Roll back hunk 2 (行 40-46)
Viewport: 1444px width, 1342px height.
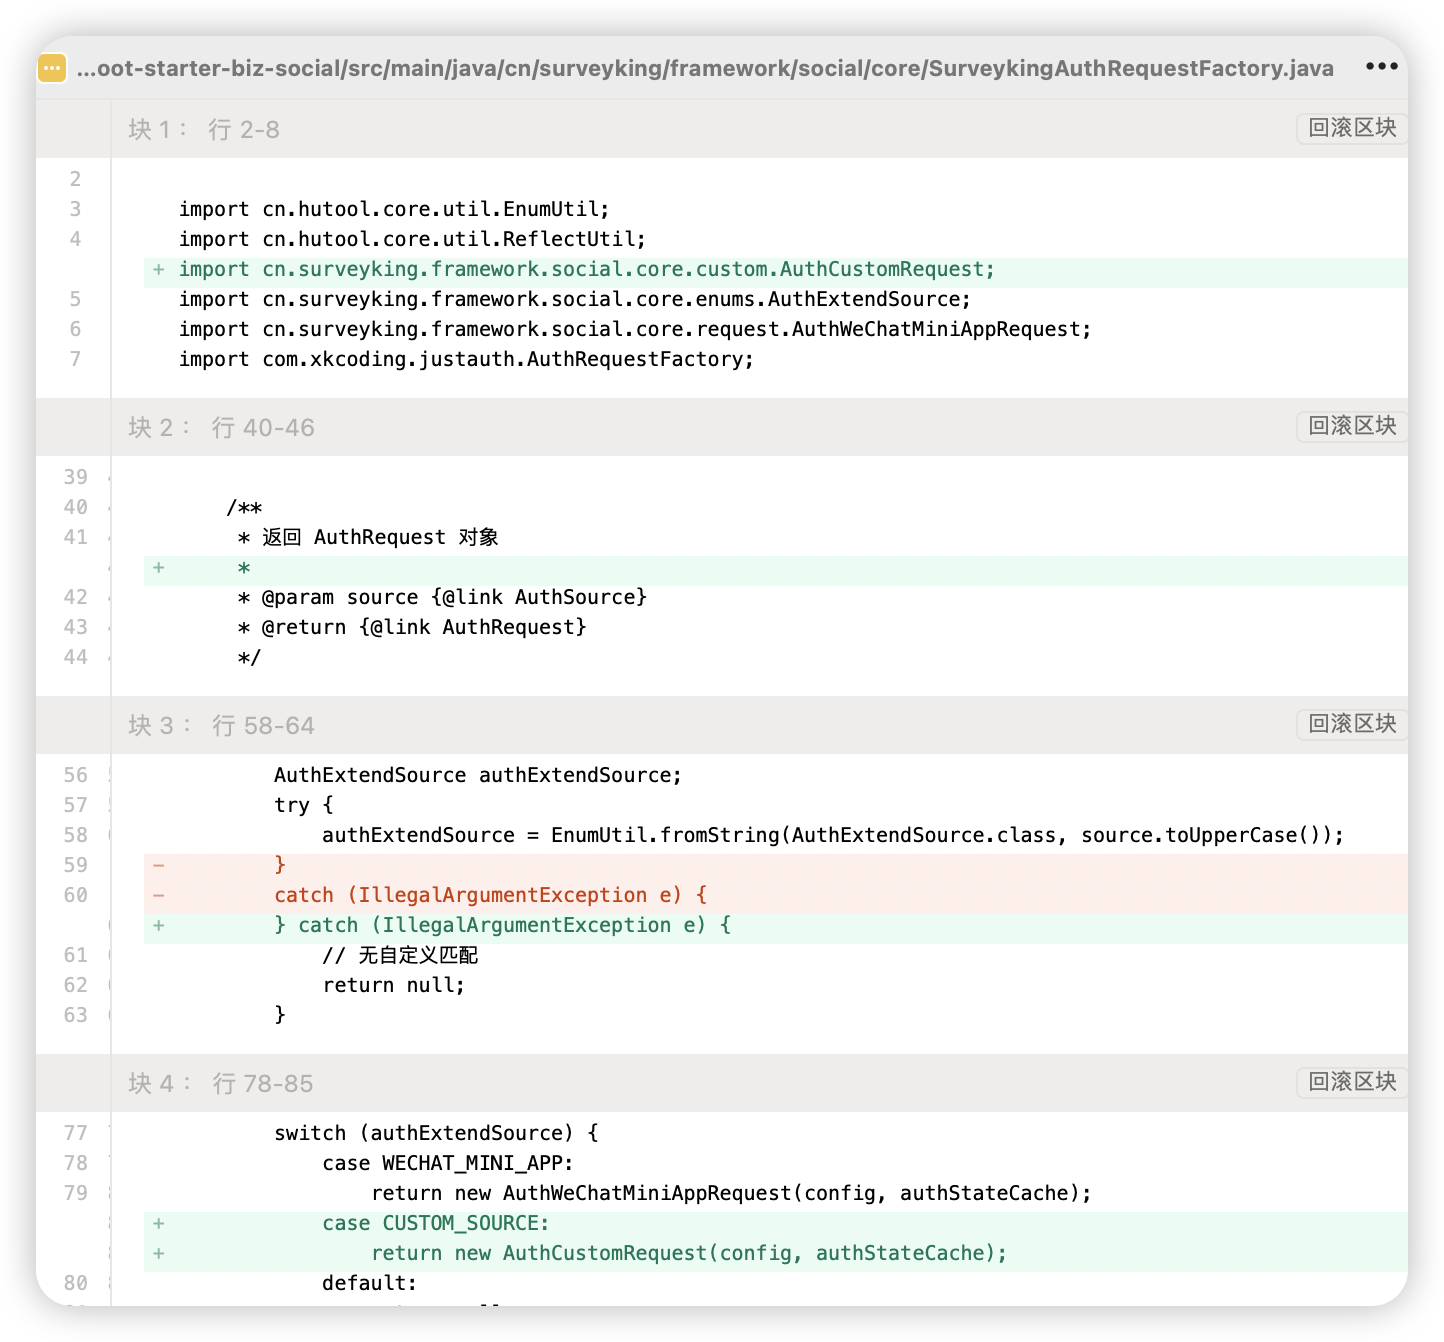(x=1352, y=426)
